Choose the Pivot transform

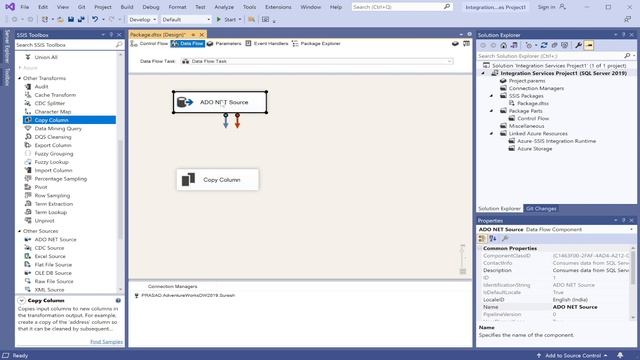pos(41,187)
